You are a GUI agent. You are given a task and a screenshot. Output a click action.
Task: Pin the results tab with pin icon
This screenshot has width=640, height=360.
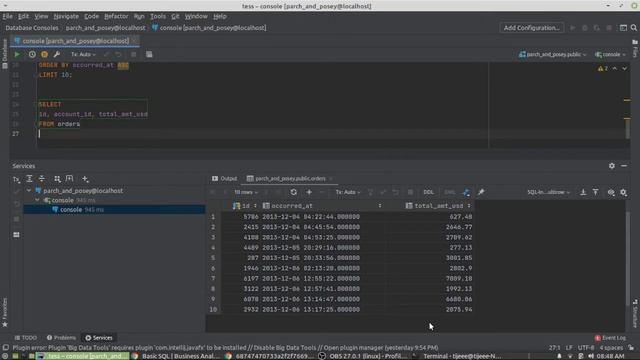click(481, 192)
